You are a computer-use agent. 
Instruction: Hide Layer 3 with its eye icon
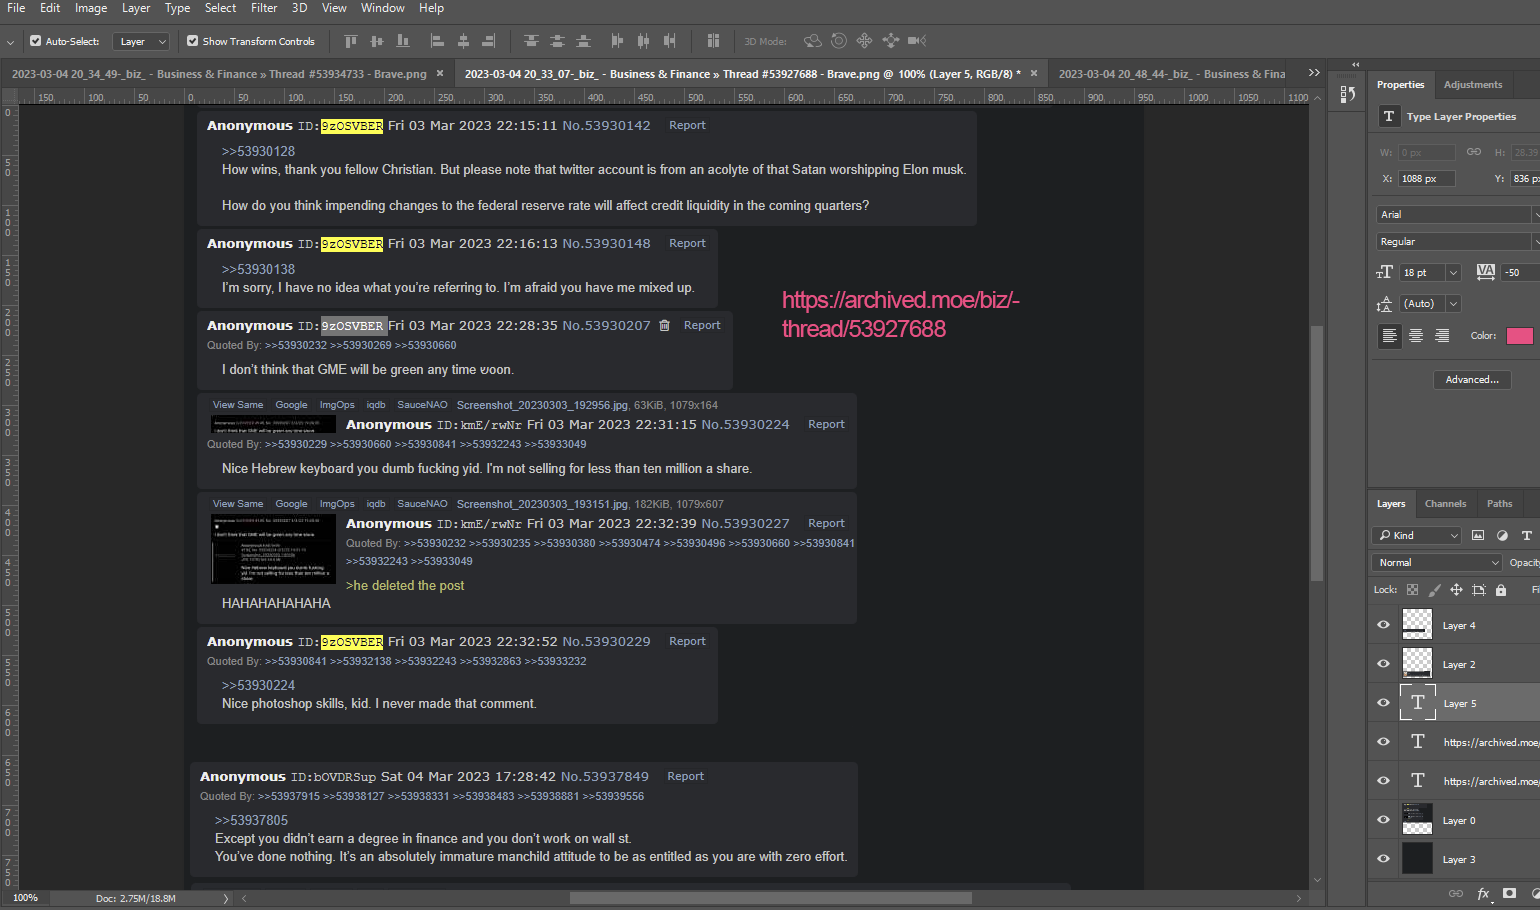(x=1383, y=859)
